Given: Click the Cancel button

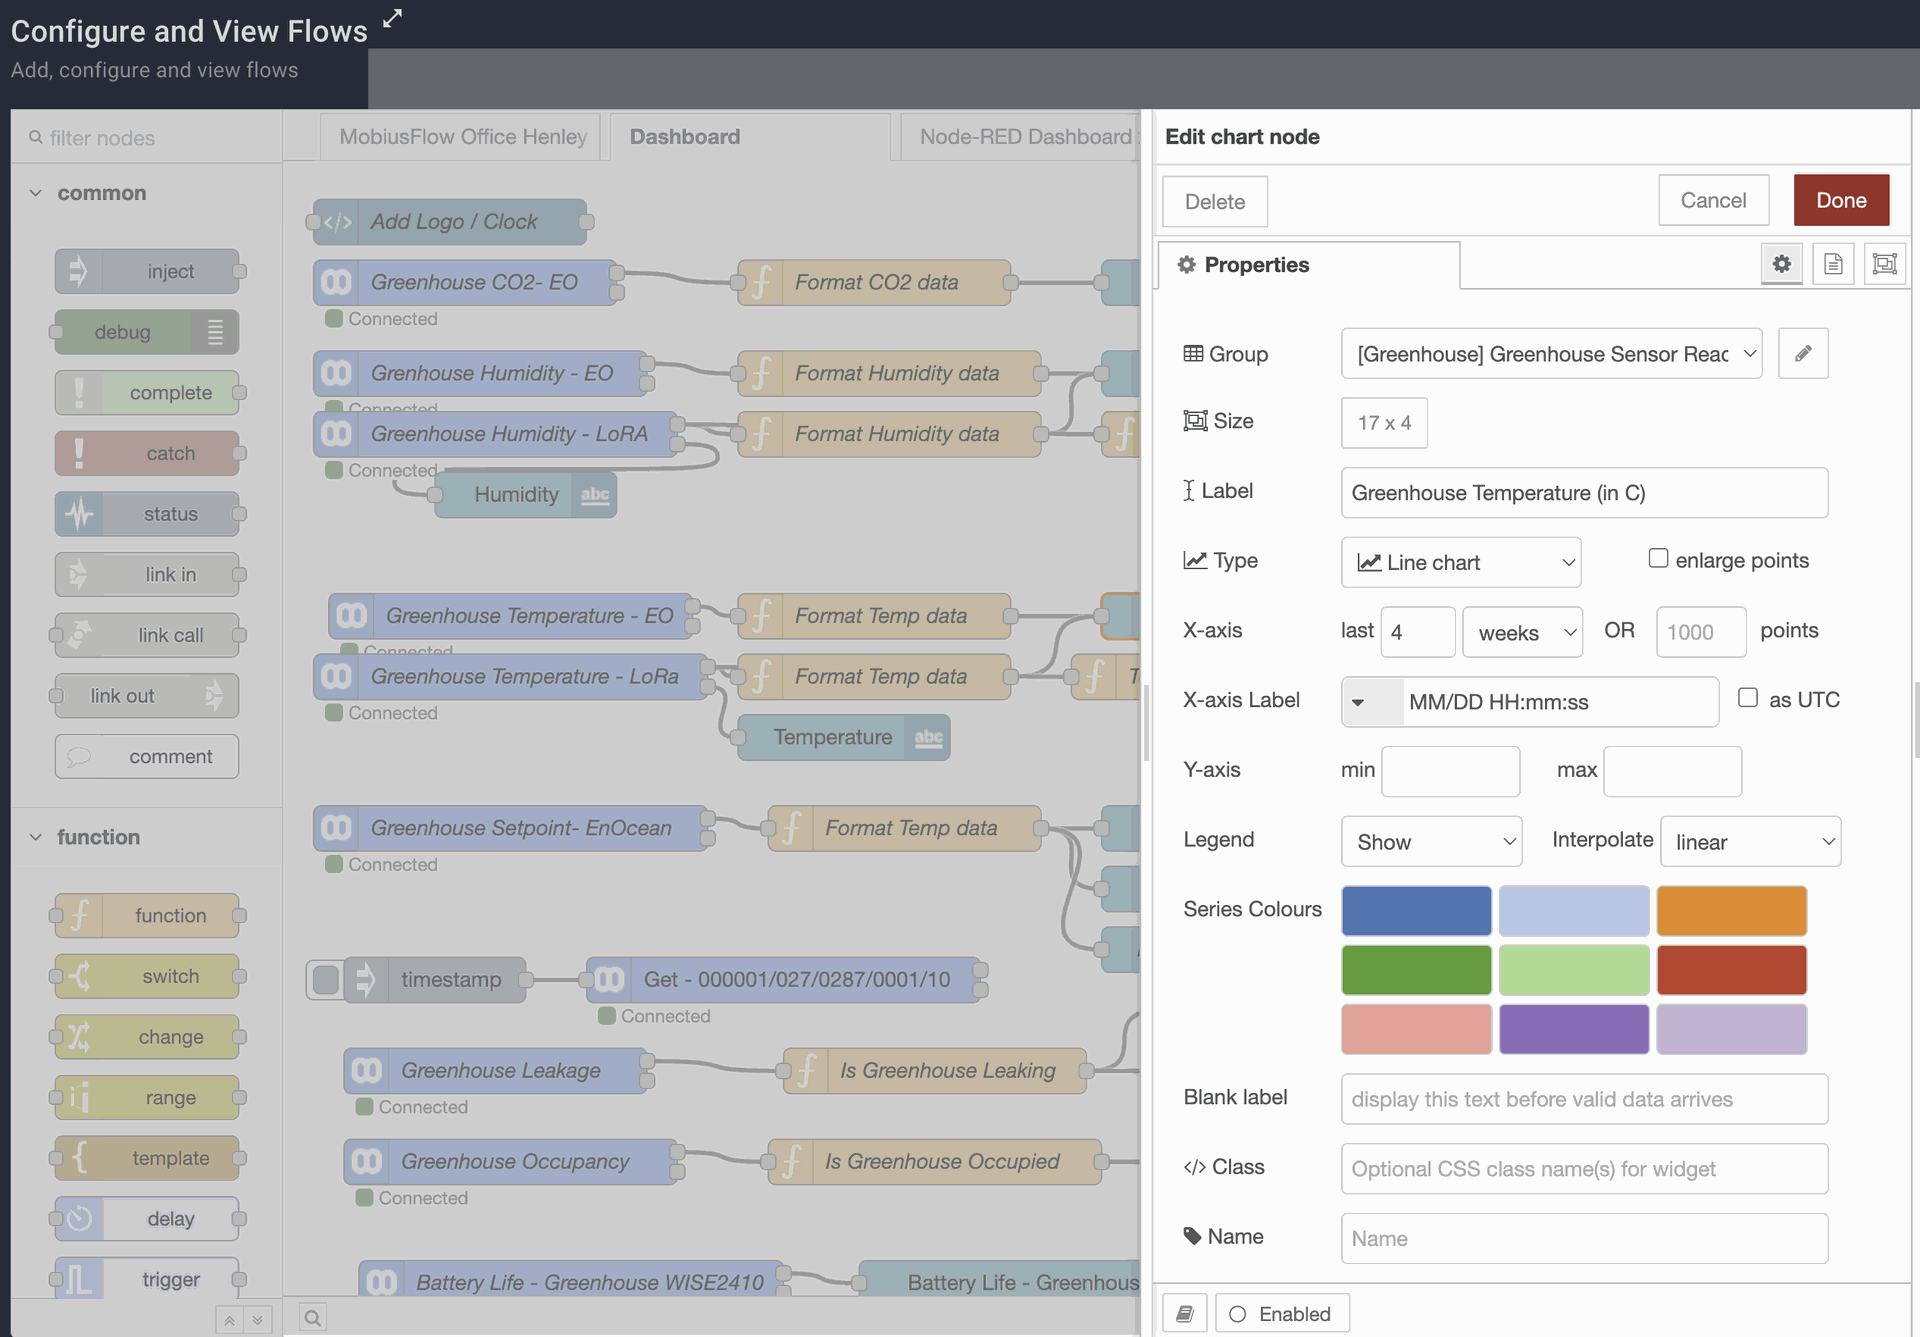Looking at the screenshot, I should (1712, 201).
